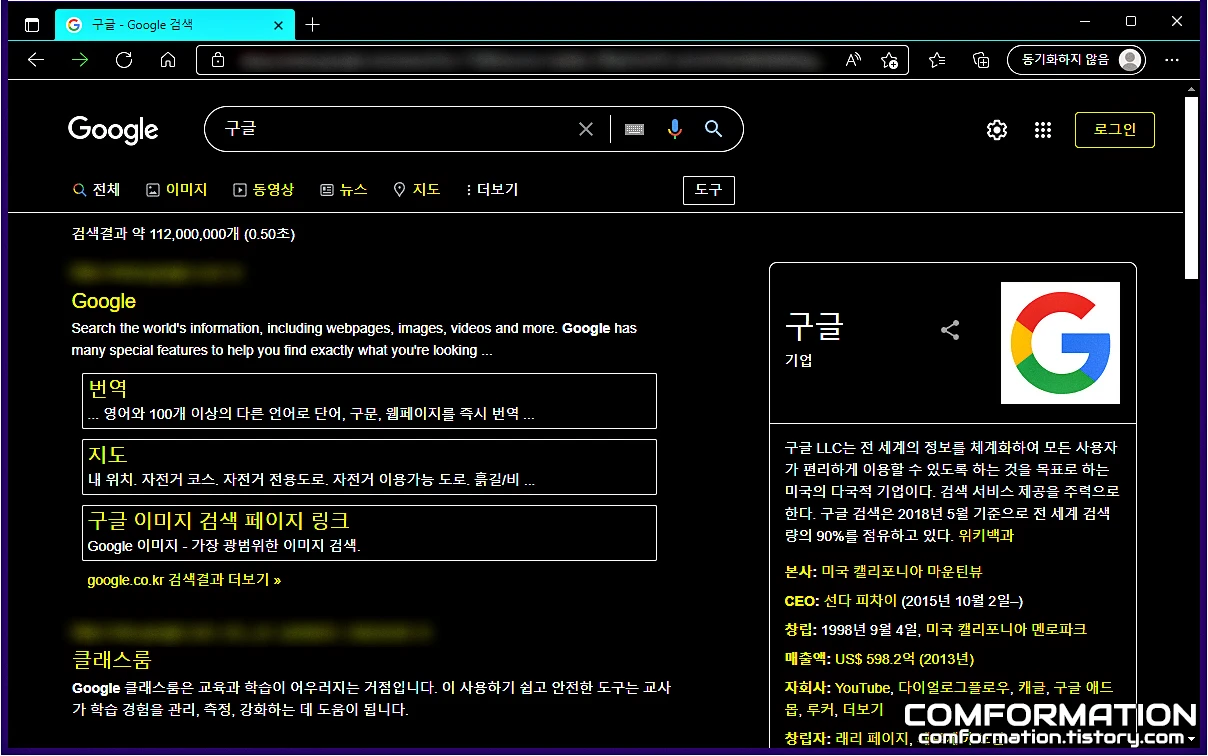Open the 지도 sitelink result
Screen dimensions: 1208x756
click(108, 455)
